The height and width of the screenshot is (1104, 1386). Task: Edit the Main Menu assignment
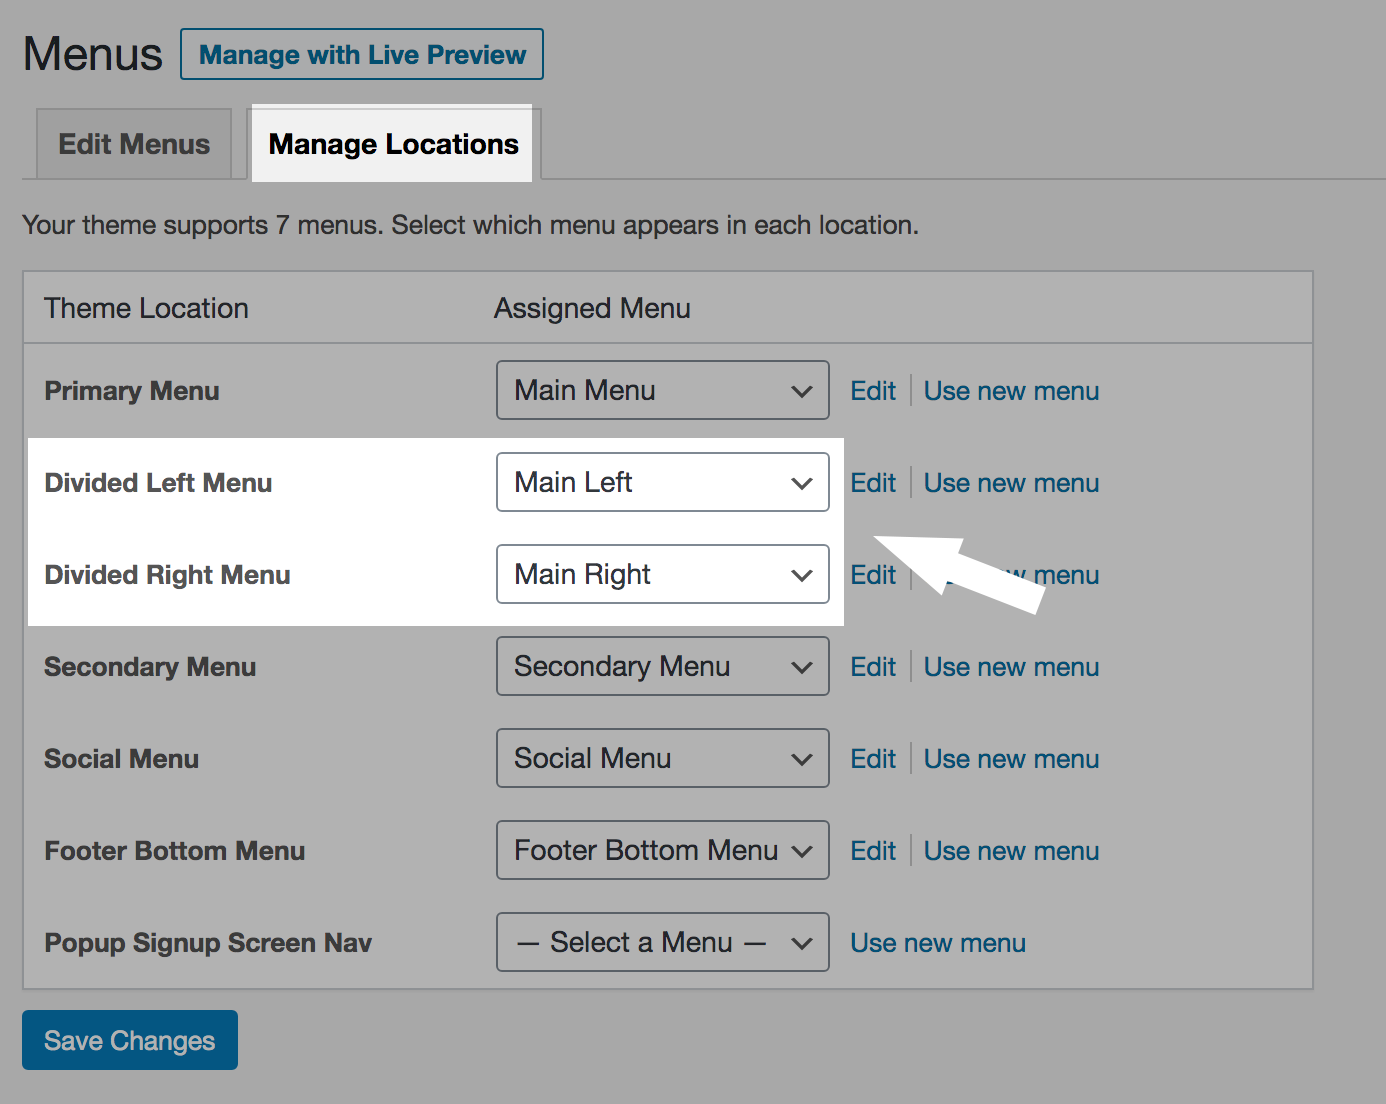872,390
